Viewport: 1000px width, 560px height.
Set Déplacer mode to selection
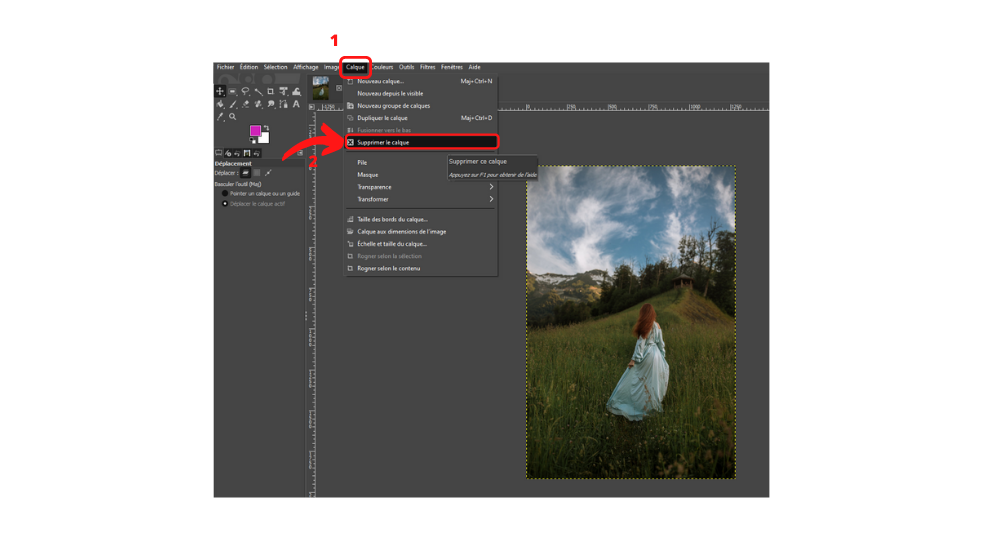[x=256, y=173]
